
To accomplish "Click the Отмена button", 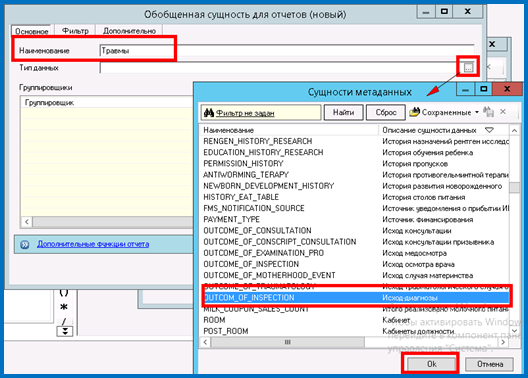I will tap(490, 364).
